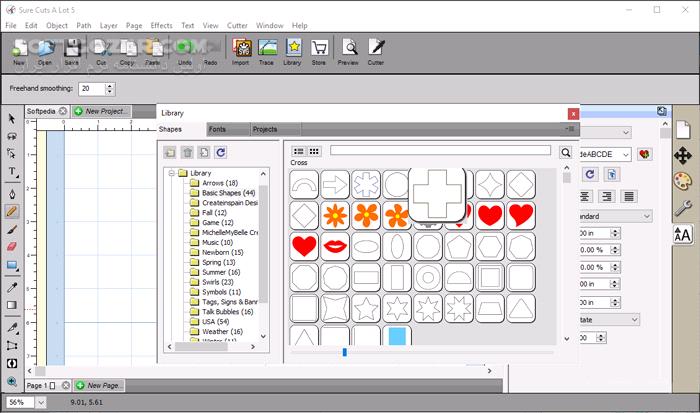Viewport: 700px width, 413px height.
Task: Open the color palette panel icon
Action: click(683, 181)
